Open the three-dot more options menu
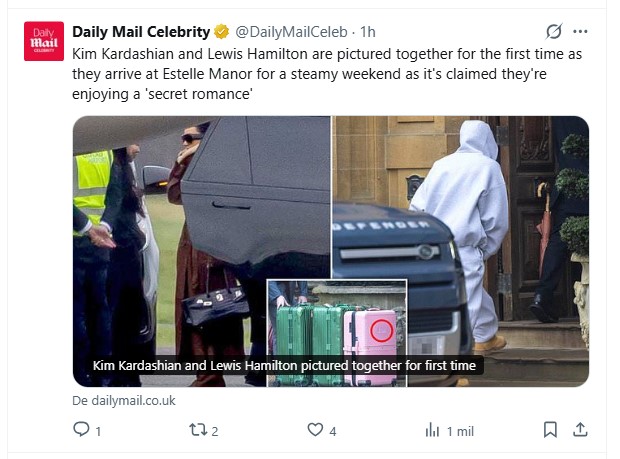 (x=580, y=32)
